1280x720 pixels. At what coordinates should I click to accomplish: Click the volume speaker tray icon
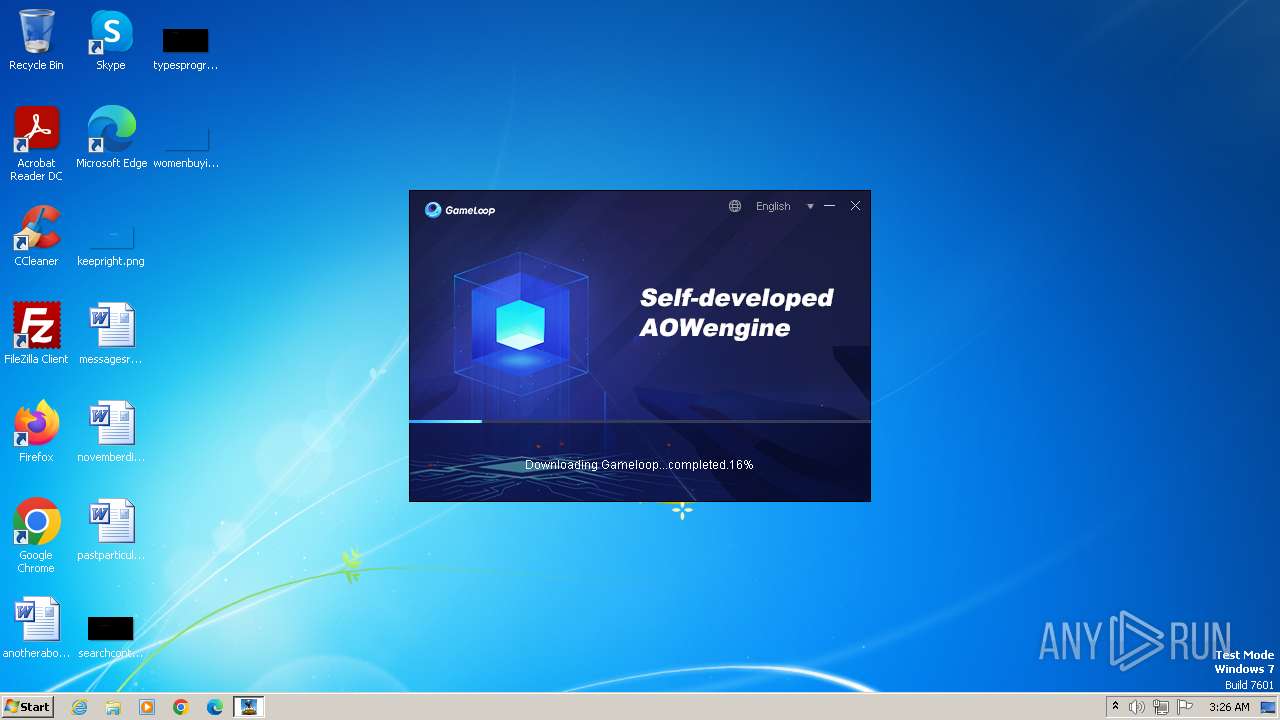coord(1137,707)
